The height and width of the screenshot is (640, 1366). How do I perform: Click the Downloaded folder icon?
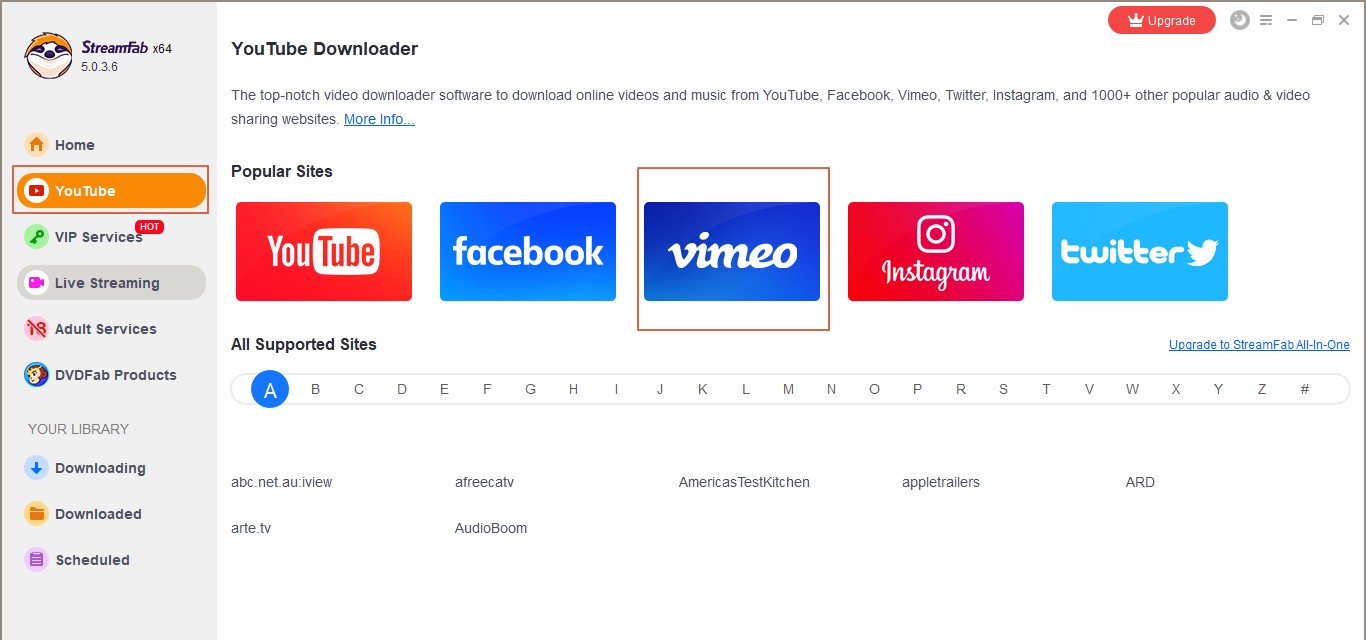tap(37, 514)
